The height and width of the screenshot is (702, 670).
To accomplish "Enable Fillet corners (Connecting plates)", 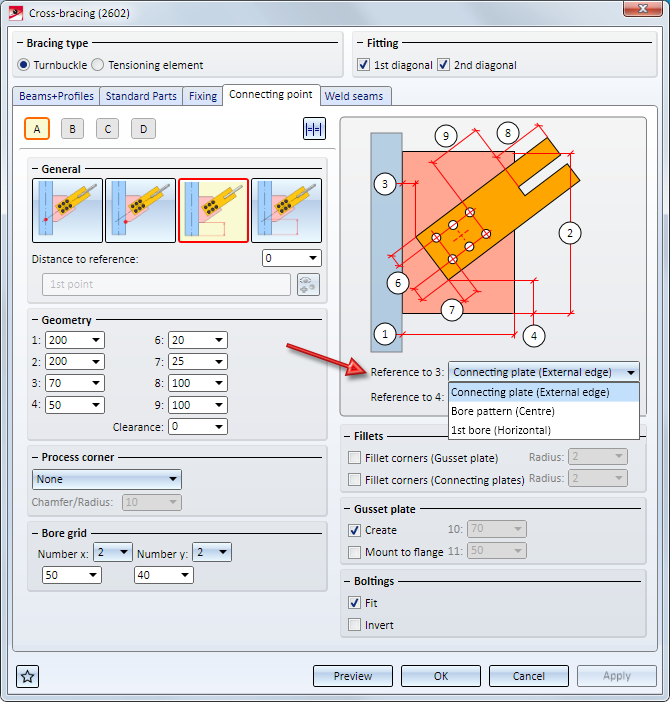I will pos(354,479).
